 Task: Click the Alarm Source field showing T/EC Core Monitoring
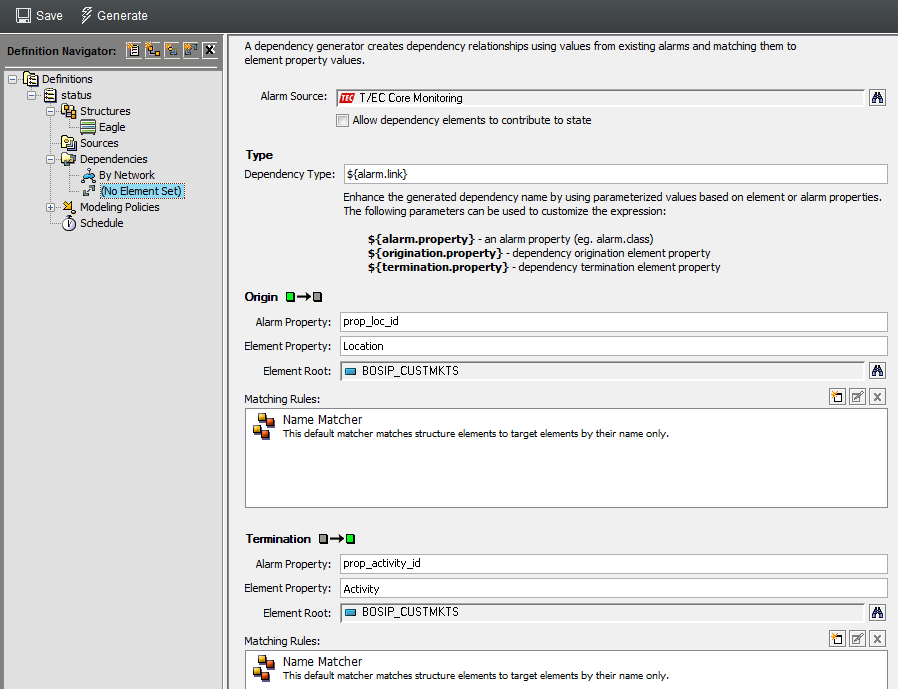(600, 98)
